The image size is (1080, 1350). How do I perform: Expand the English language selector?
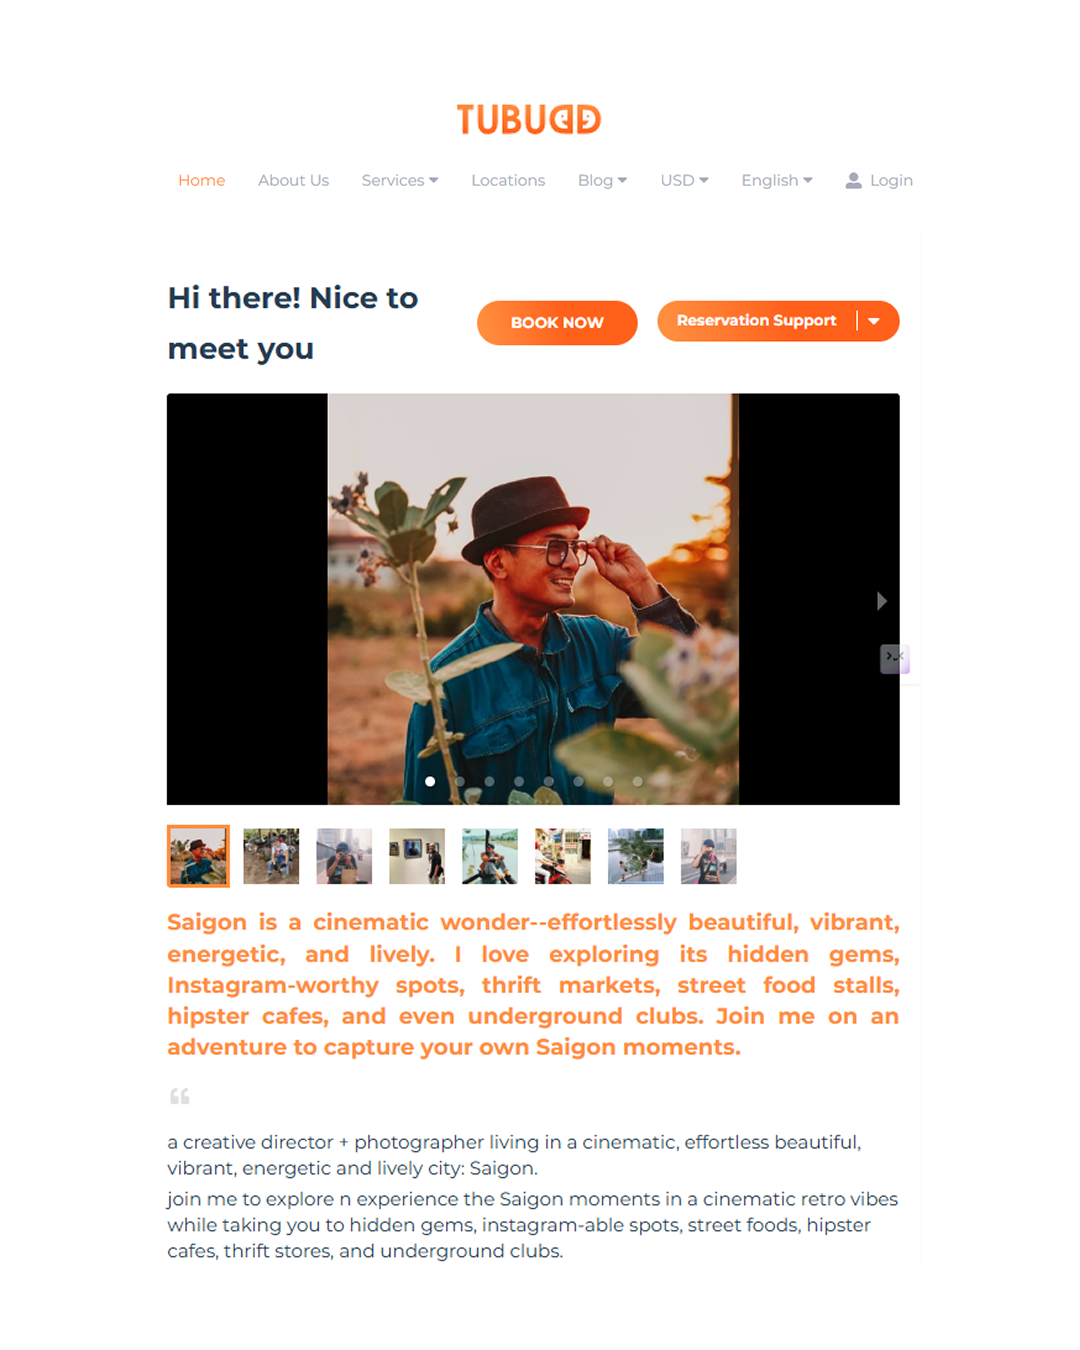777,180
